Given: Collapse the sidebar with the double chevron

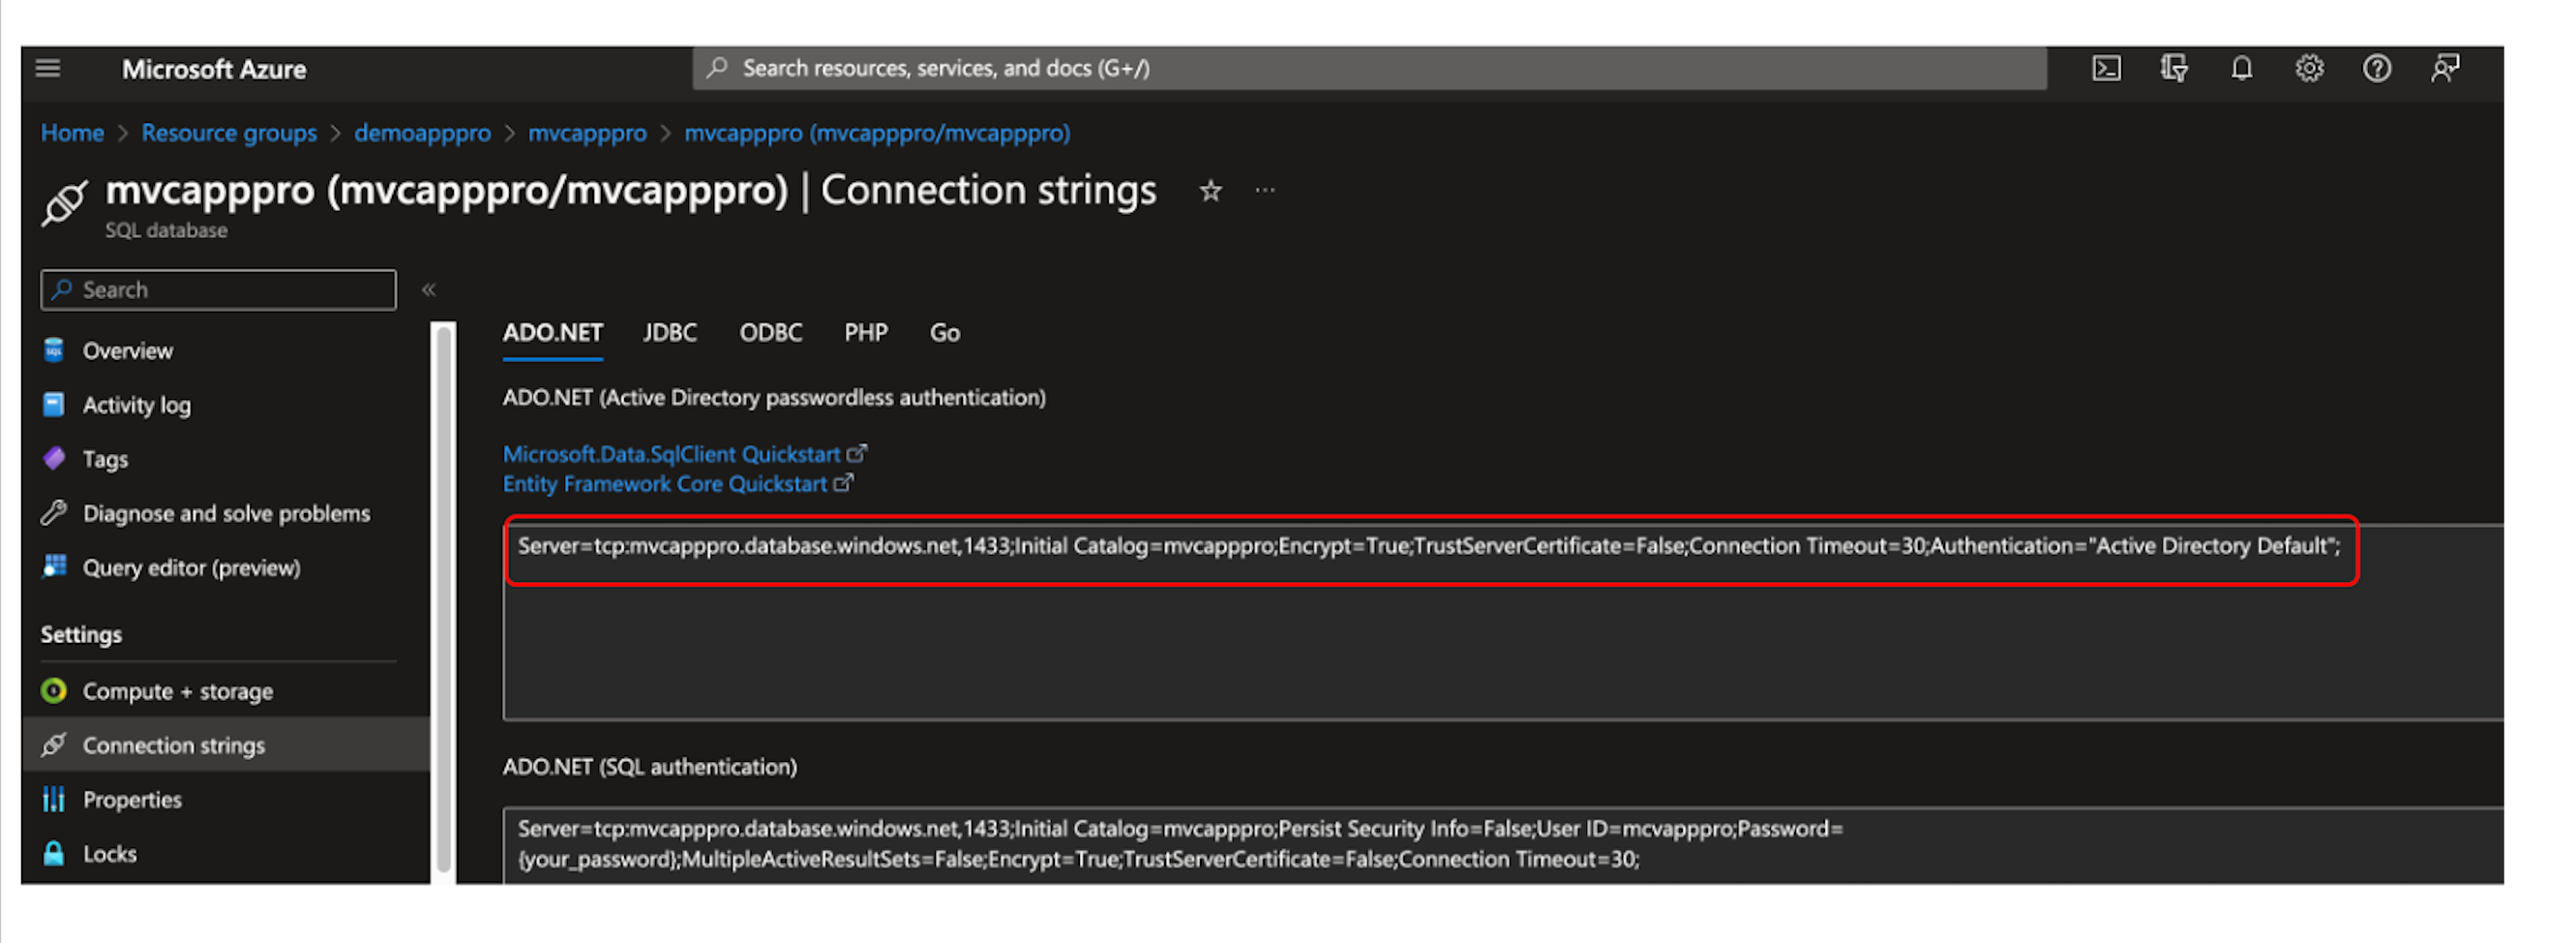Looking at the screenshot, I should (x=430, y=289).
